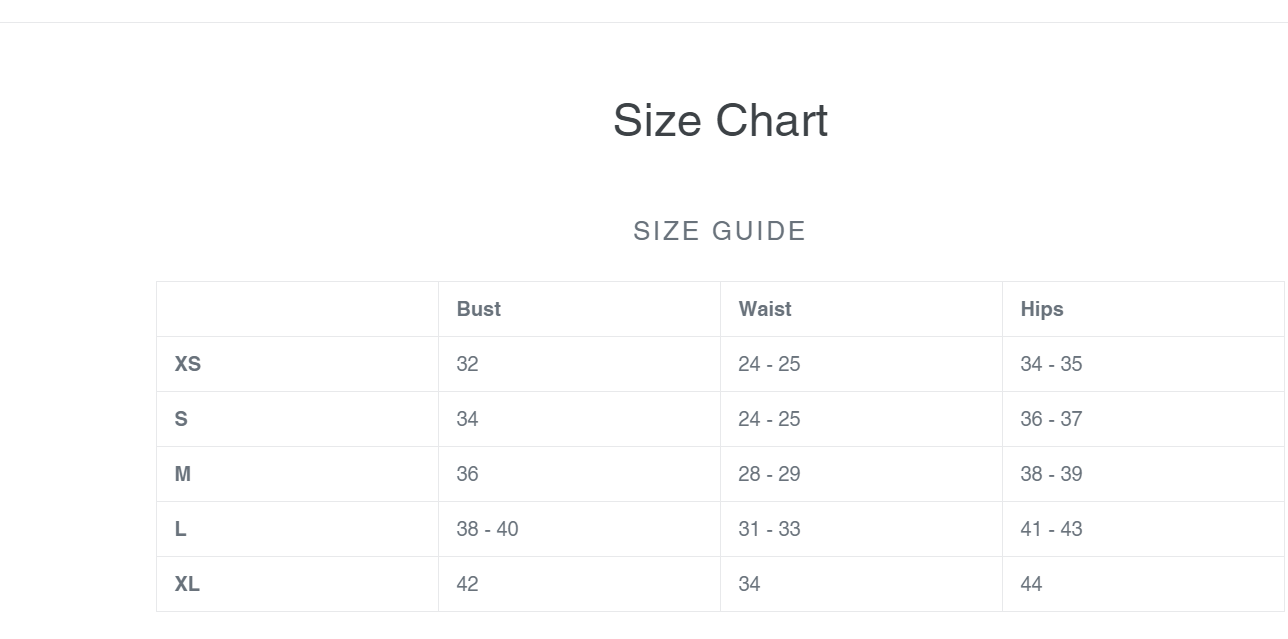Click the SIZE GUIDE subtitle
The height and width of the screenshot is (639, 1288).
[720, 231]
